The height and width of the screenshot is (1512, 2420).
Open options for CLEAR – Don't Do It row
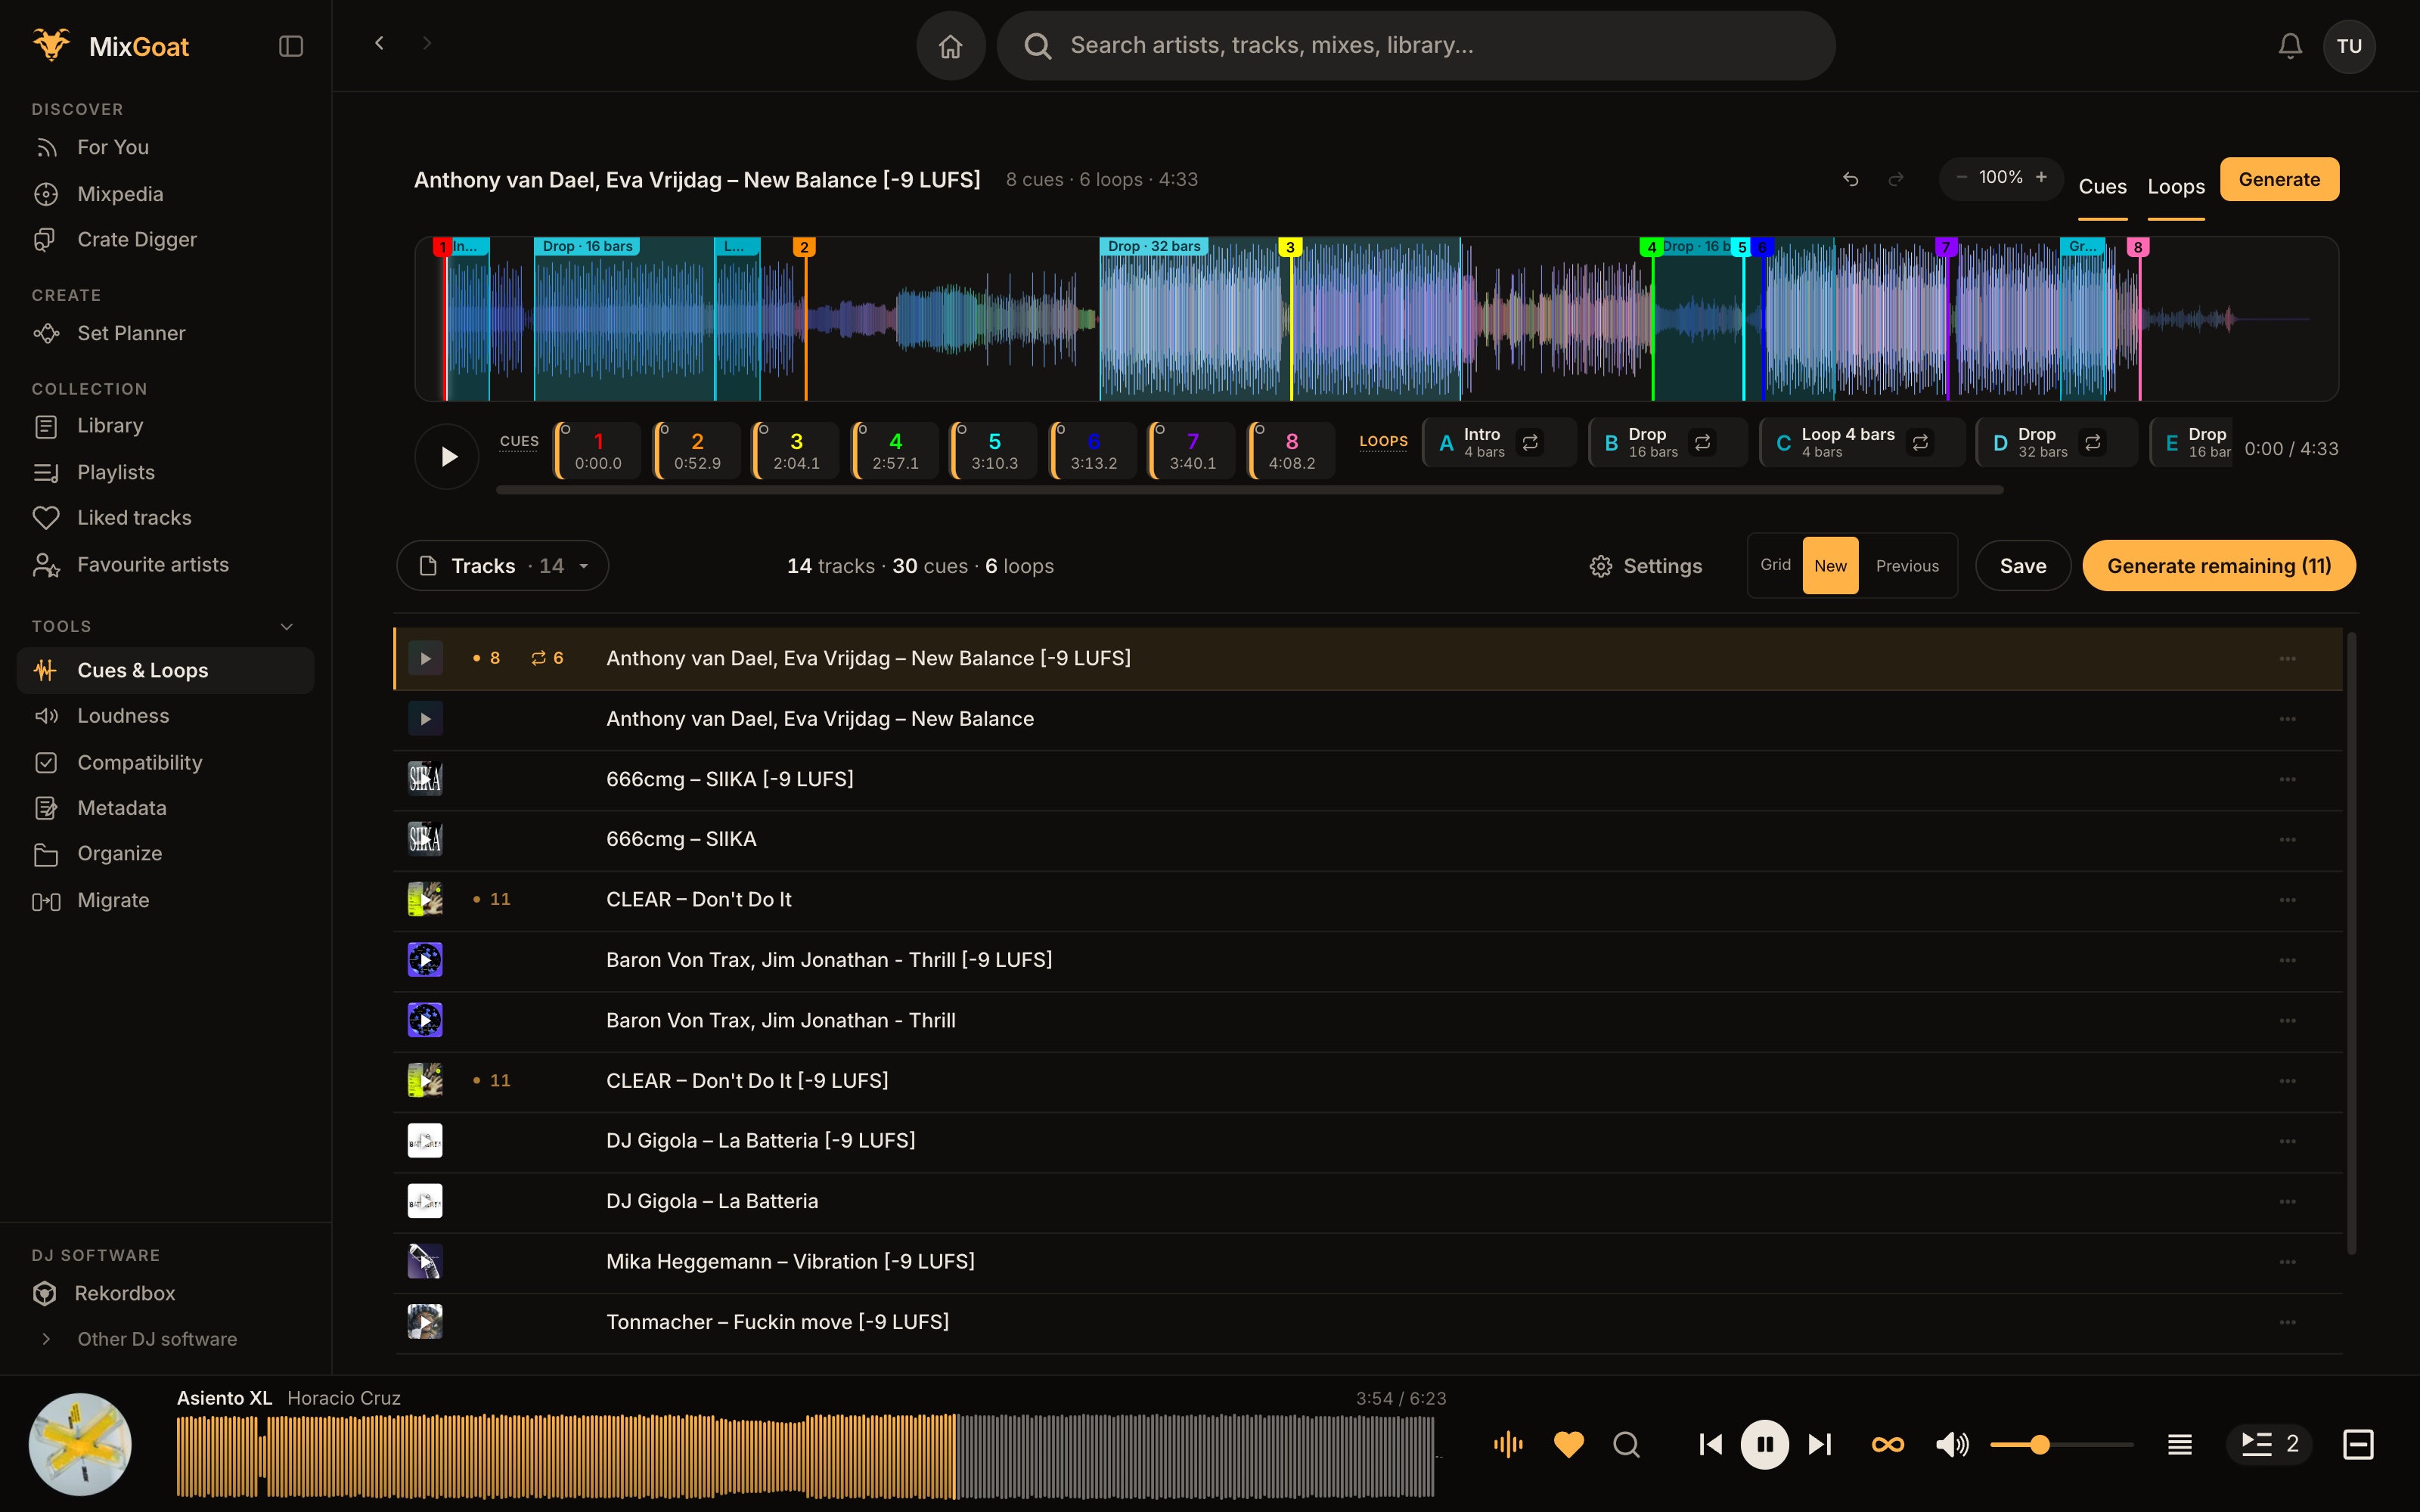click(x=2287, y=900)
